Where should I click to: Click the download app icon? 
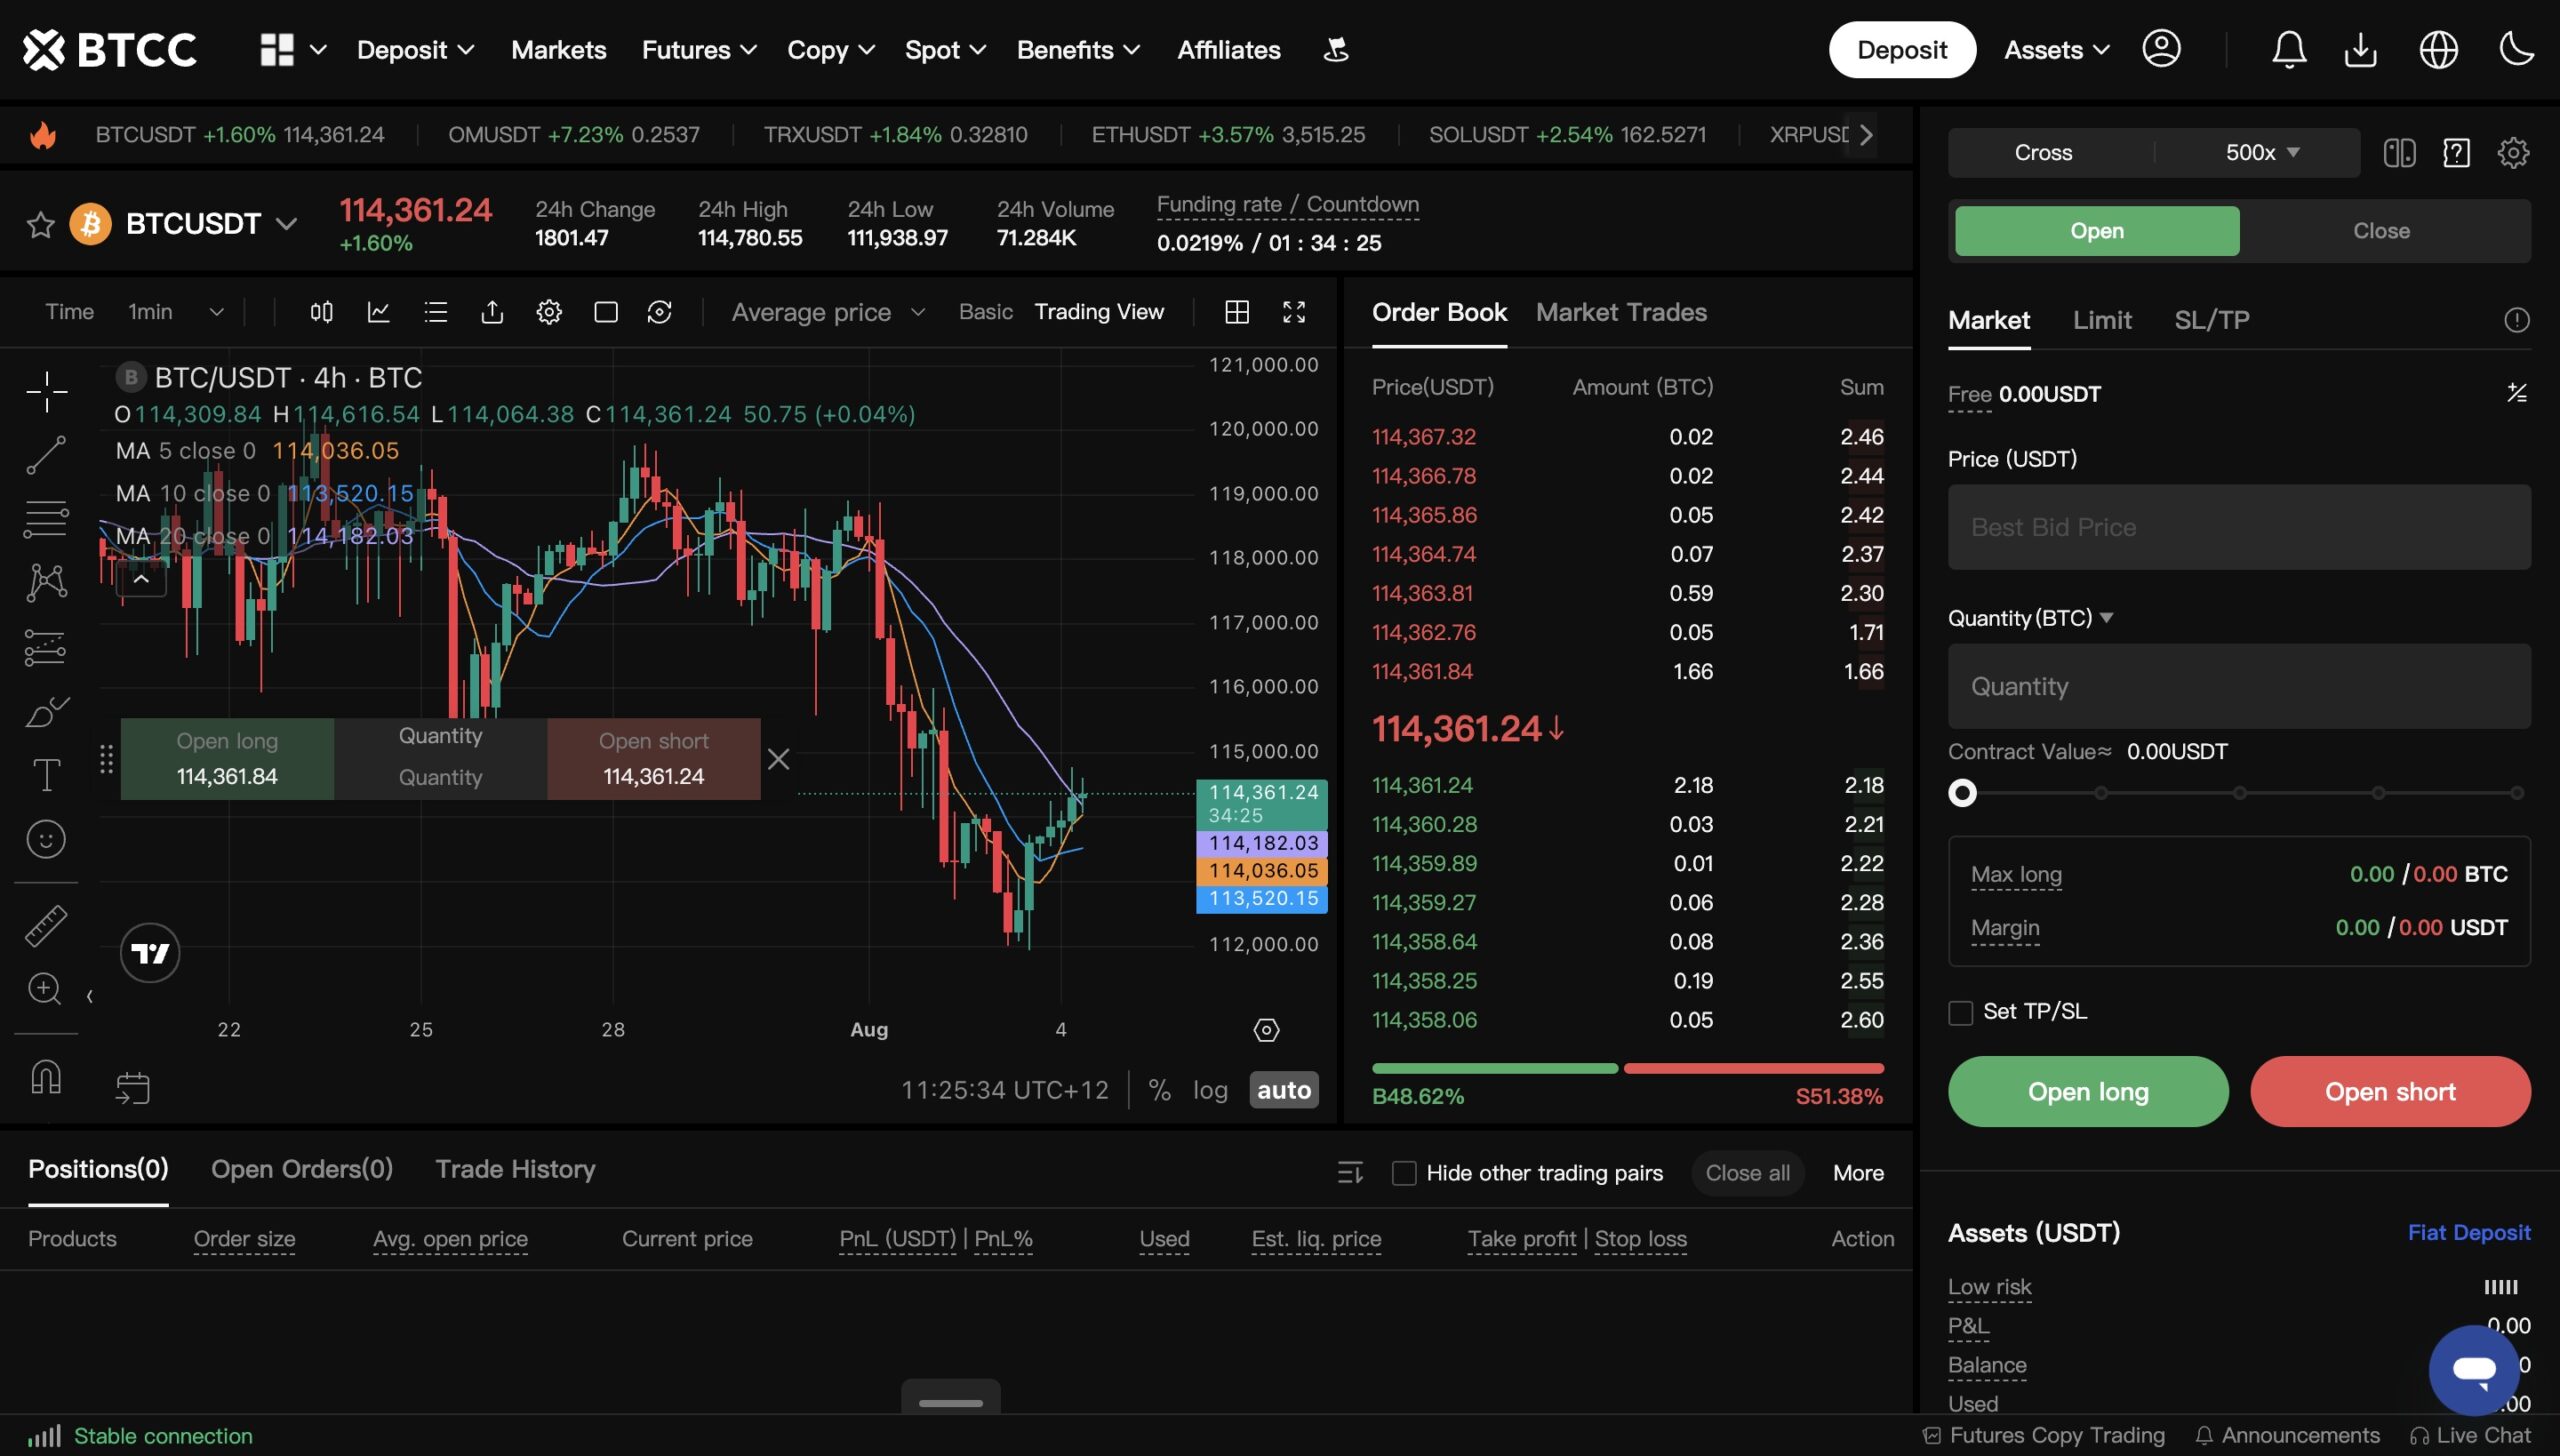2361,49
